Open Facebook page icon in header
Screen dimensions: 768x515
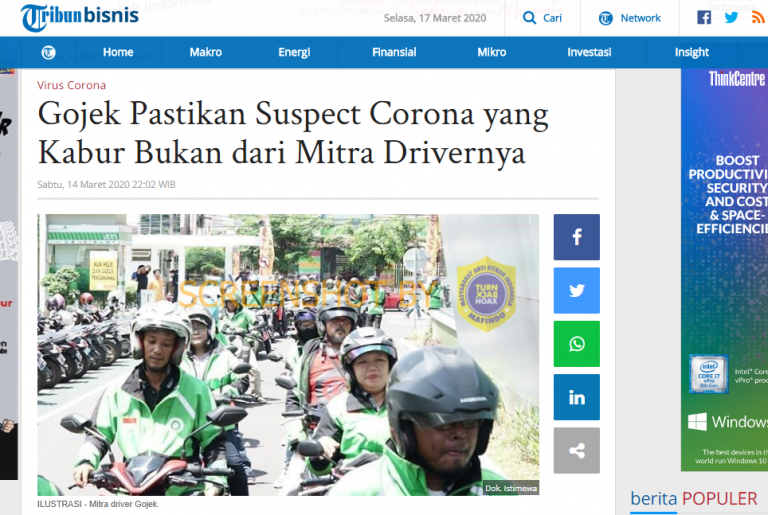tap(704, 18)
